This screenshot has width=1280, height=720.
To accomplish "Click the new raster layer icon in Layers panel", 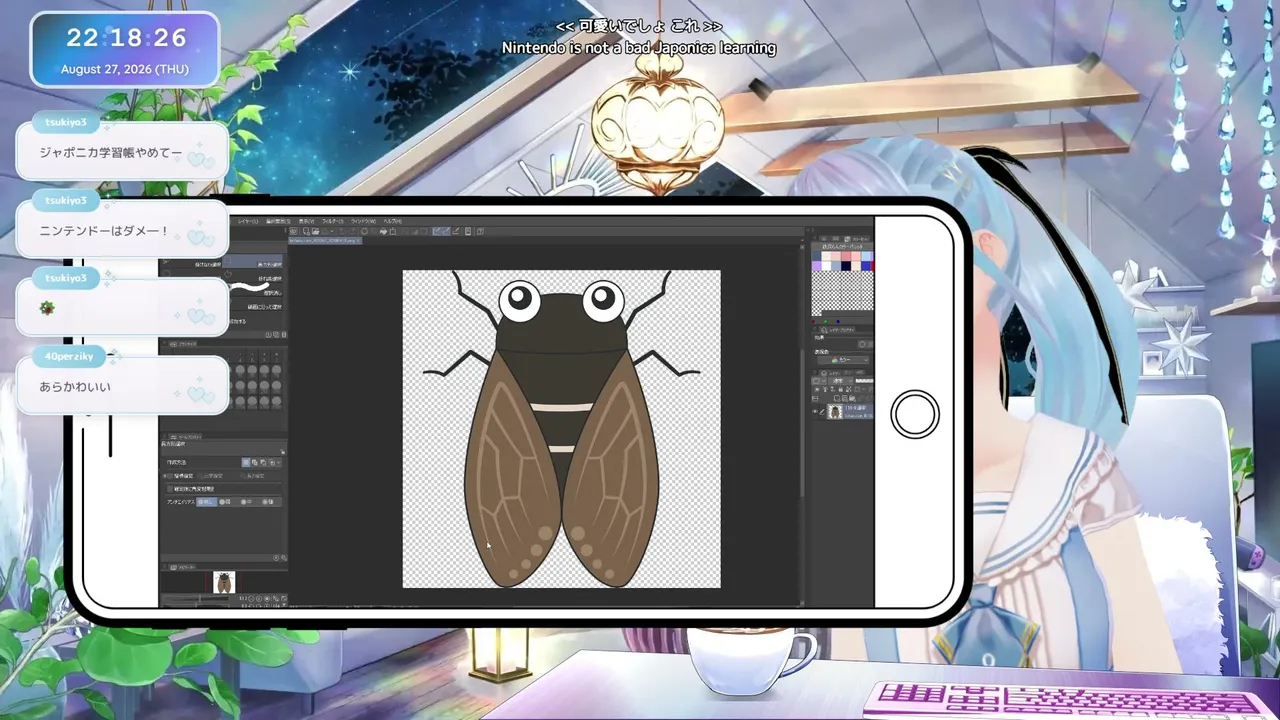I will click(x=837, y=398).
